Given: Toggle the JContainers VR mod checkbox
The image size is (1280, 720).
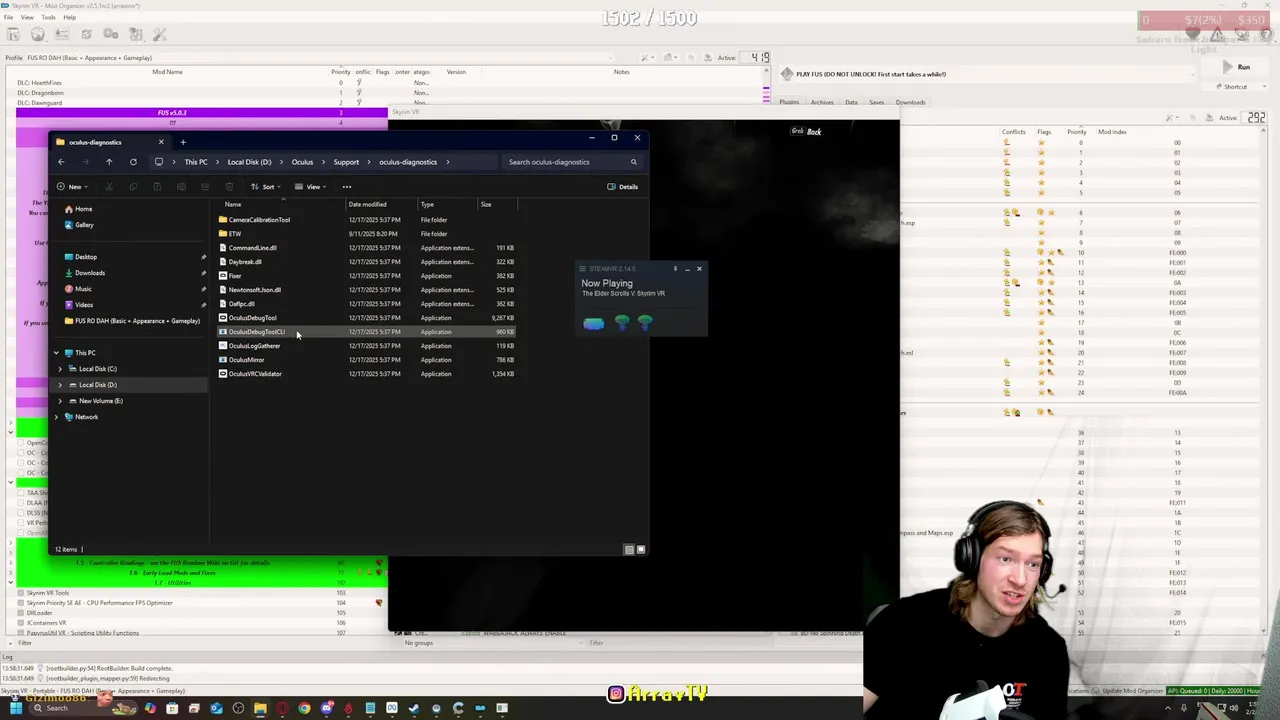Looking at the screenshot, I should coord(21,623).
